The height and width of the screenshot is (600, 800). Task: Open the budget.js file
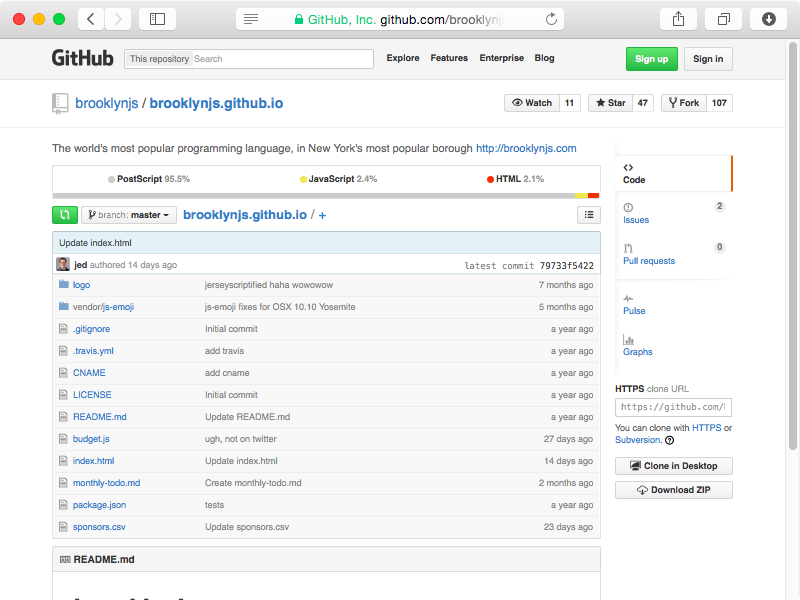click(x=91, y=439)
